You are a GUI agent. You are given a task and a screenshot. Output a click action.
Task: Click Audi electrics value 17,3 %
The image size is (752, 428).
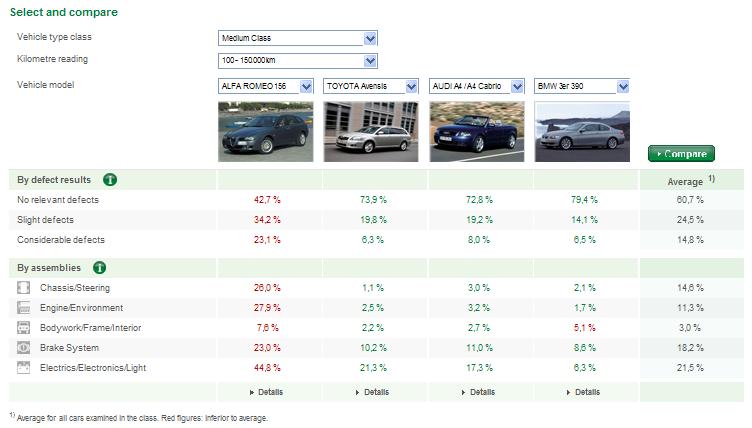[x=479, y=368]
